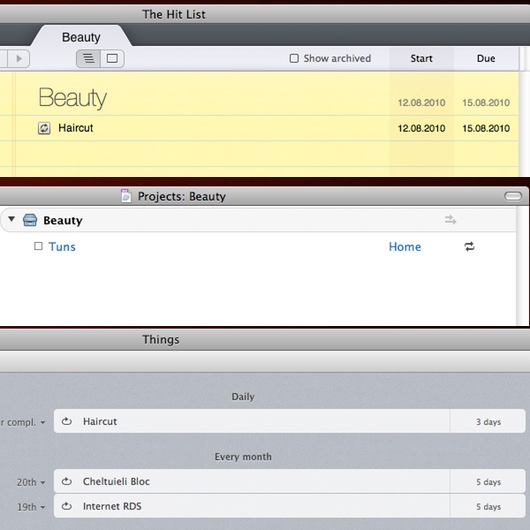Click the repeat arrows icon in Tuns row
530x530 pixels.
469,246
